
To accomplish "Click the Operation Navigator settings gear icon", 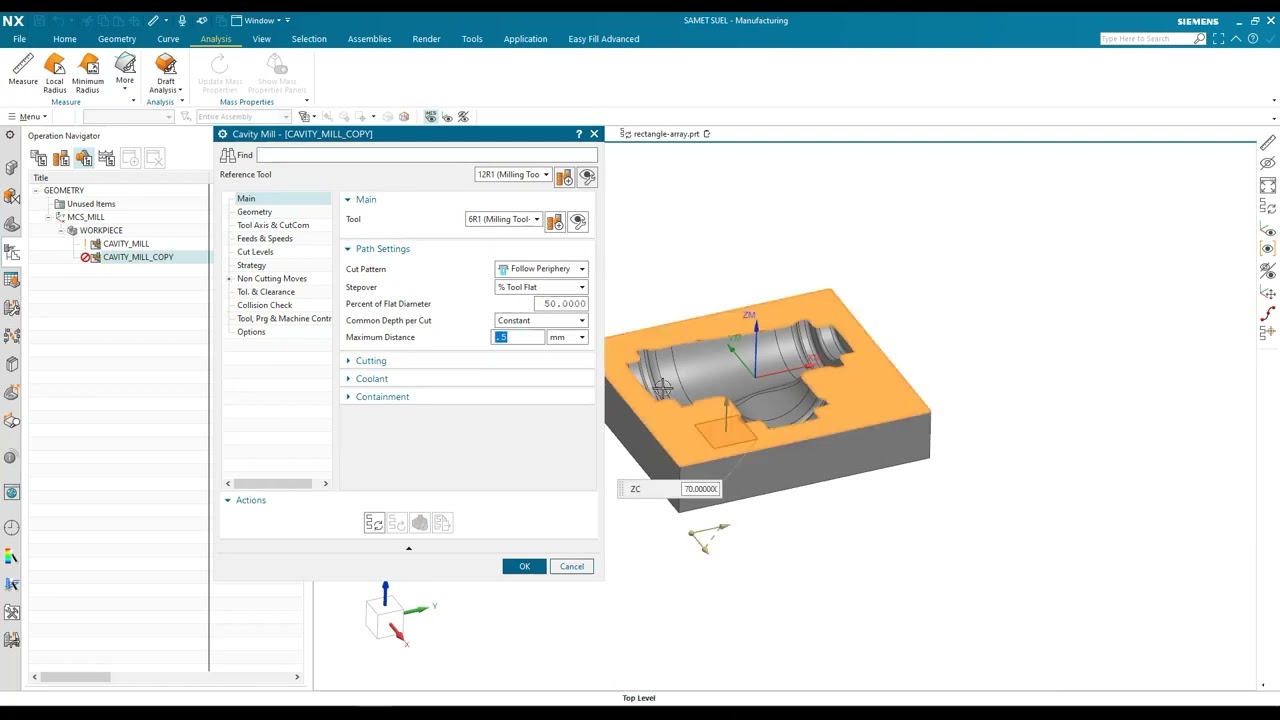I will click(x=11, y=135).
